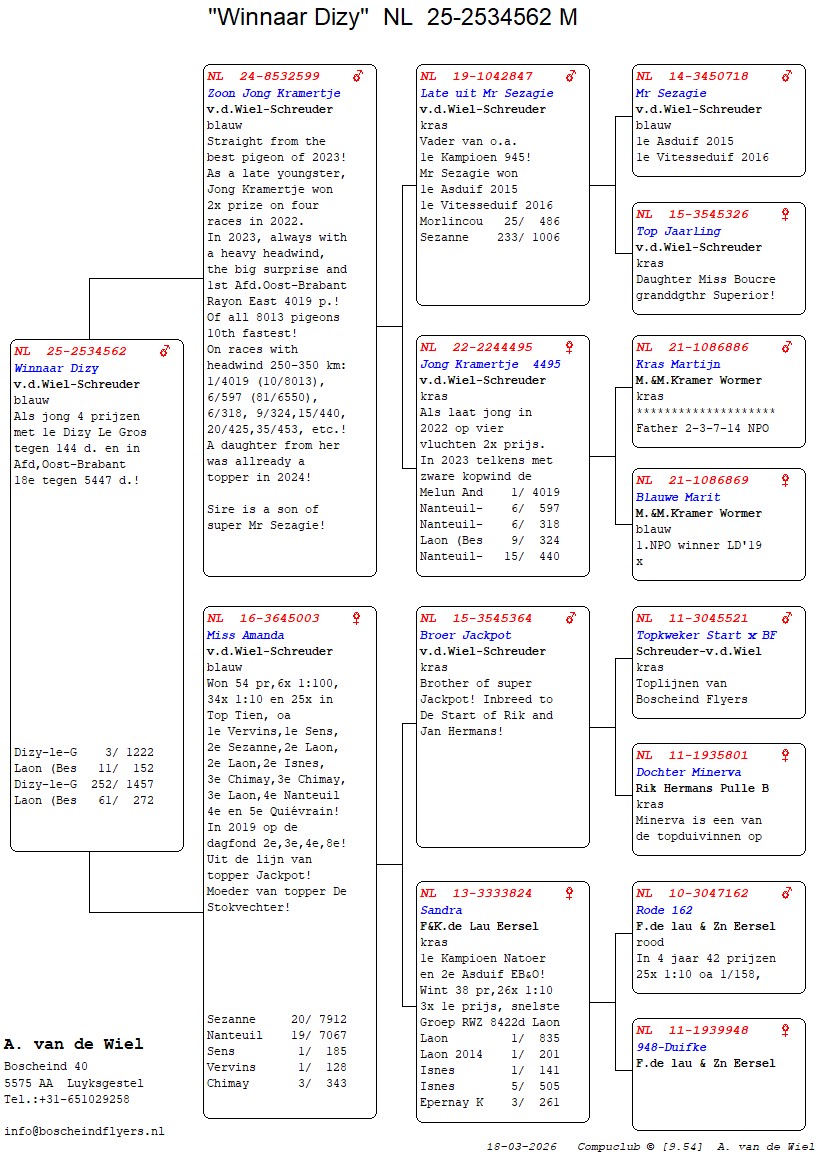Click the male symbol beside ring NL 24-8532599
Viewport: 816px width, 1172px height.
coord(358,76)
